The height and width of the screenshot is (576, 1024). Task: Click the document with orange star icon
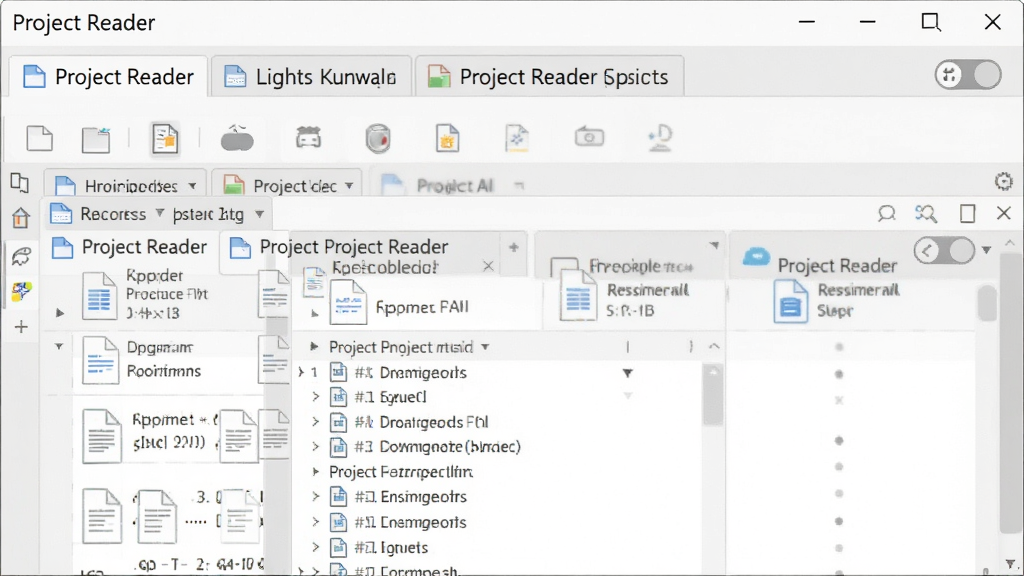(x=447, y=138)
